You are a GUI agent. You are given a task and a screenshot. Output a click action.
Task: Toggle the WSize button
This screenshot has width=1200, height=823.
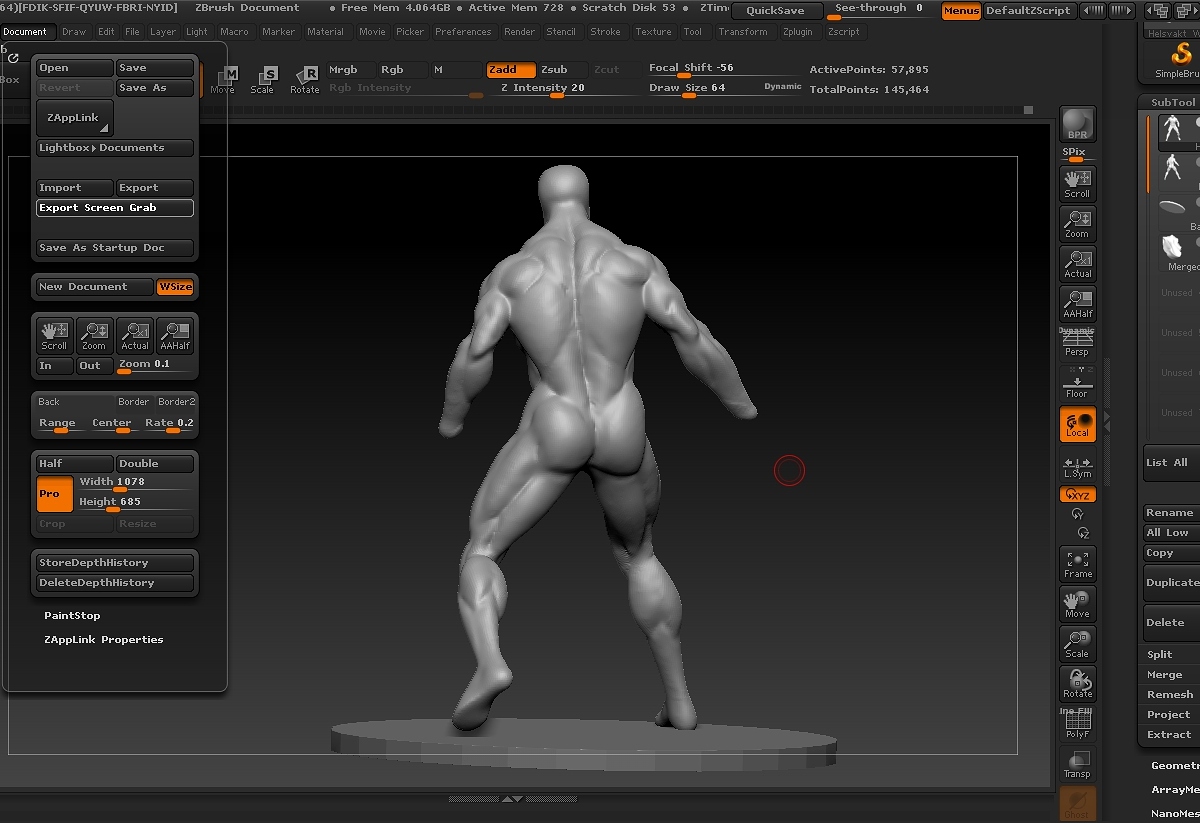click(175, 287)
